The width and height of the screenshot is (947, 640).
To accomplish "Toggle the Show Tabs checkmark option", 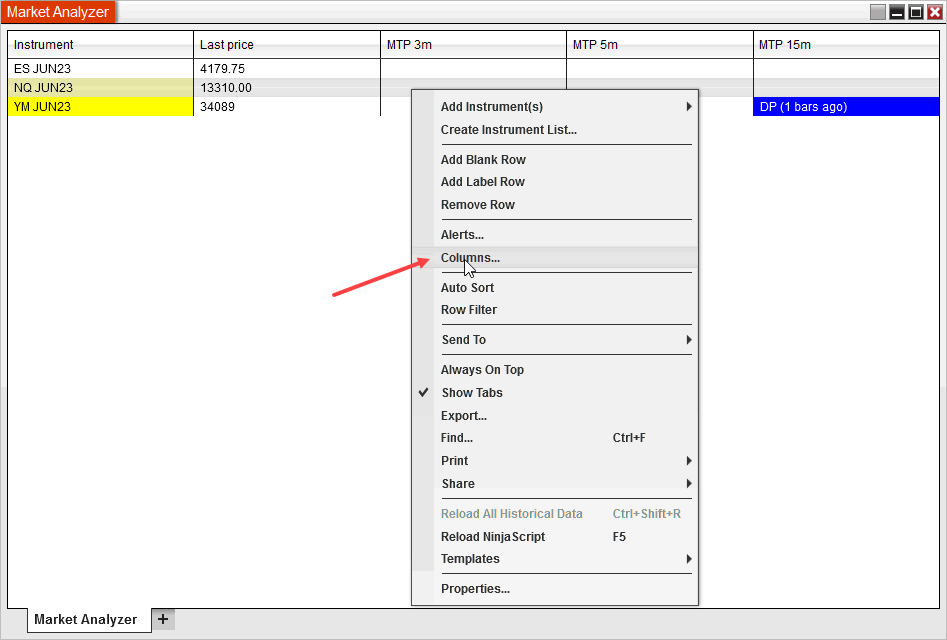I will pos(472,393).
